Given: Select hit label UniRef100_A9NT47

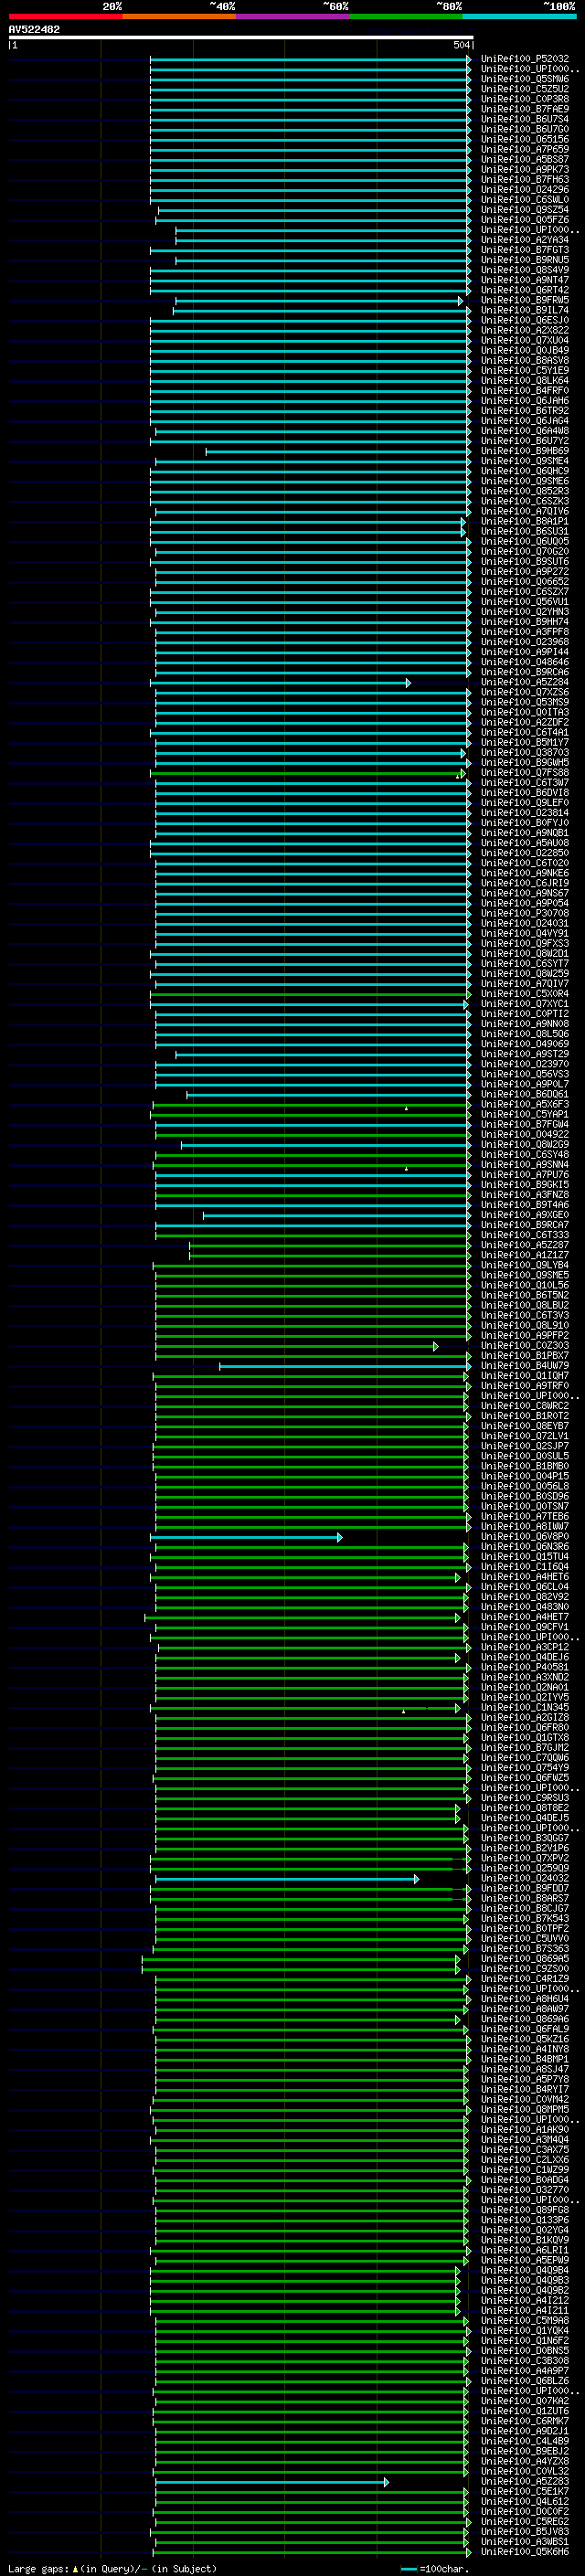Looking at the screenshot, I should click(525, 280).
